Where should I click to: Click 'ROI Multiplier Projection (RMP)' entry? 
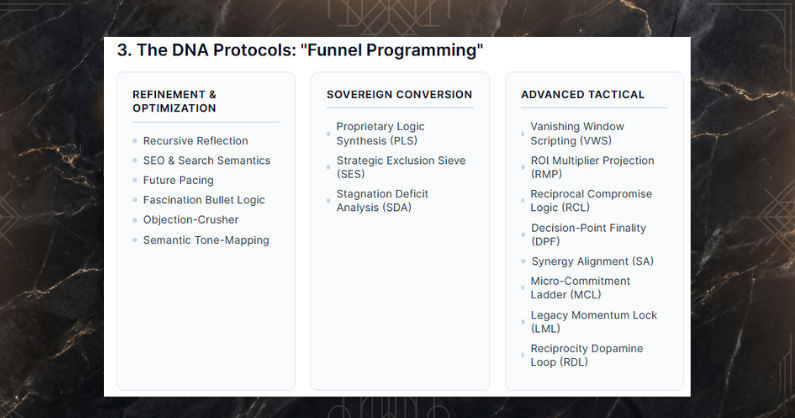tap(592, 167)
